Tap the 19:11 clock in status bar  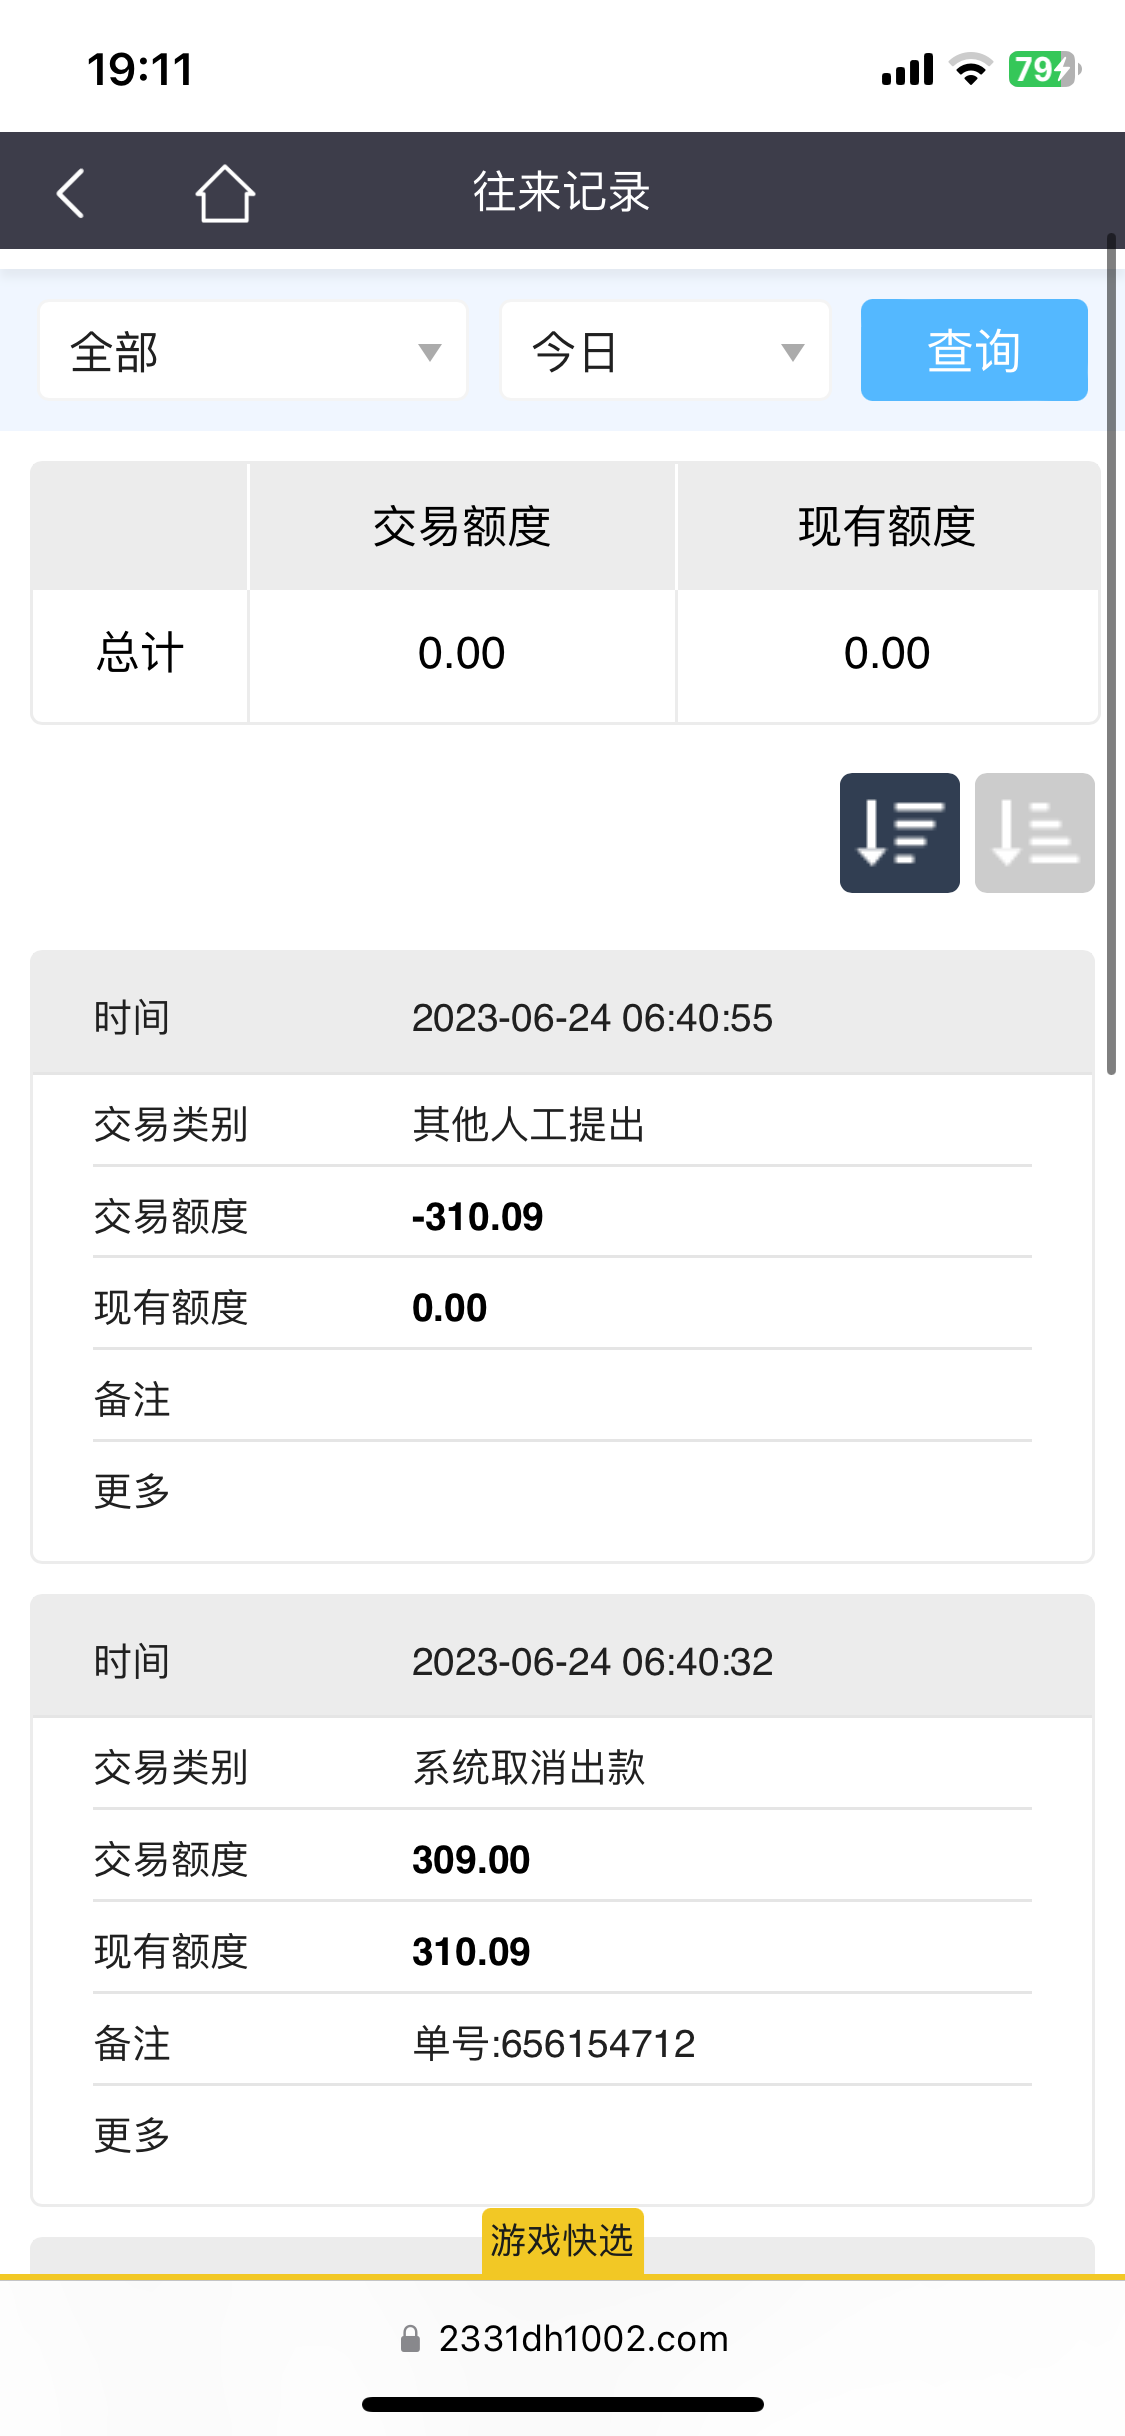pyautogui.click(x=140, y=70)
